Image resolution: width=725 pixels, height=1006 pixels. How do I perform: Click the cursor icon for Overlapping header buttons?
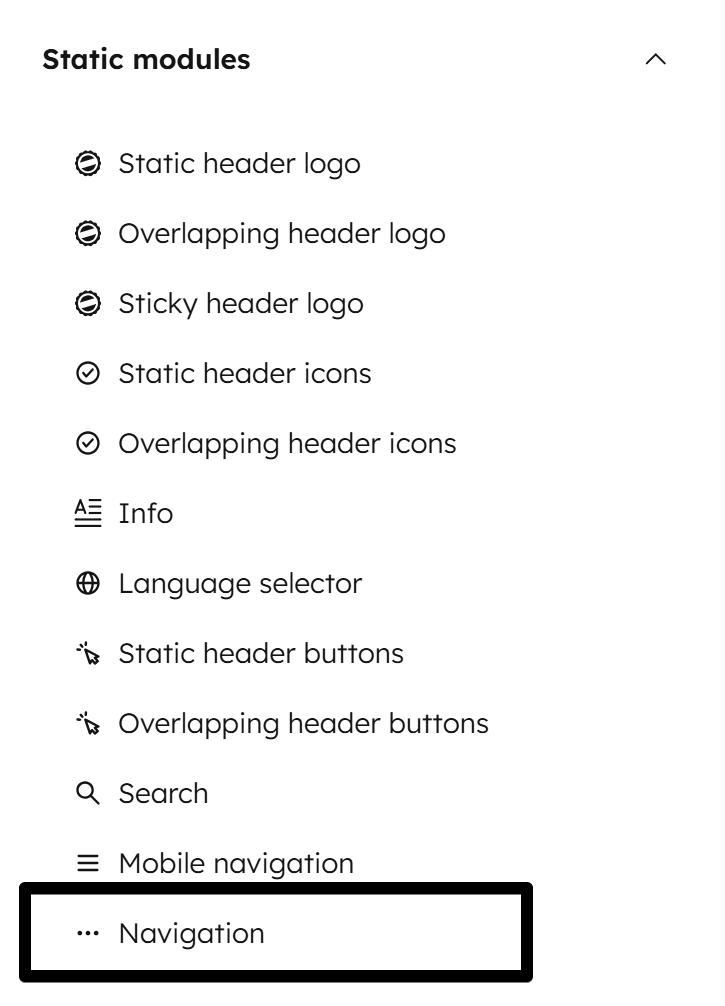(89, 723)
